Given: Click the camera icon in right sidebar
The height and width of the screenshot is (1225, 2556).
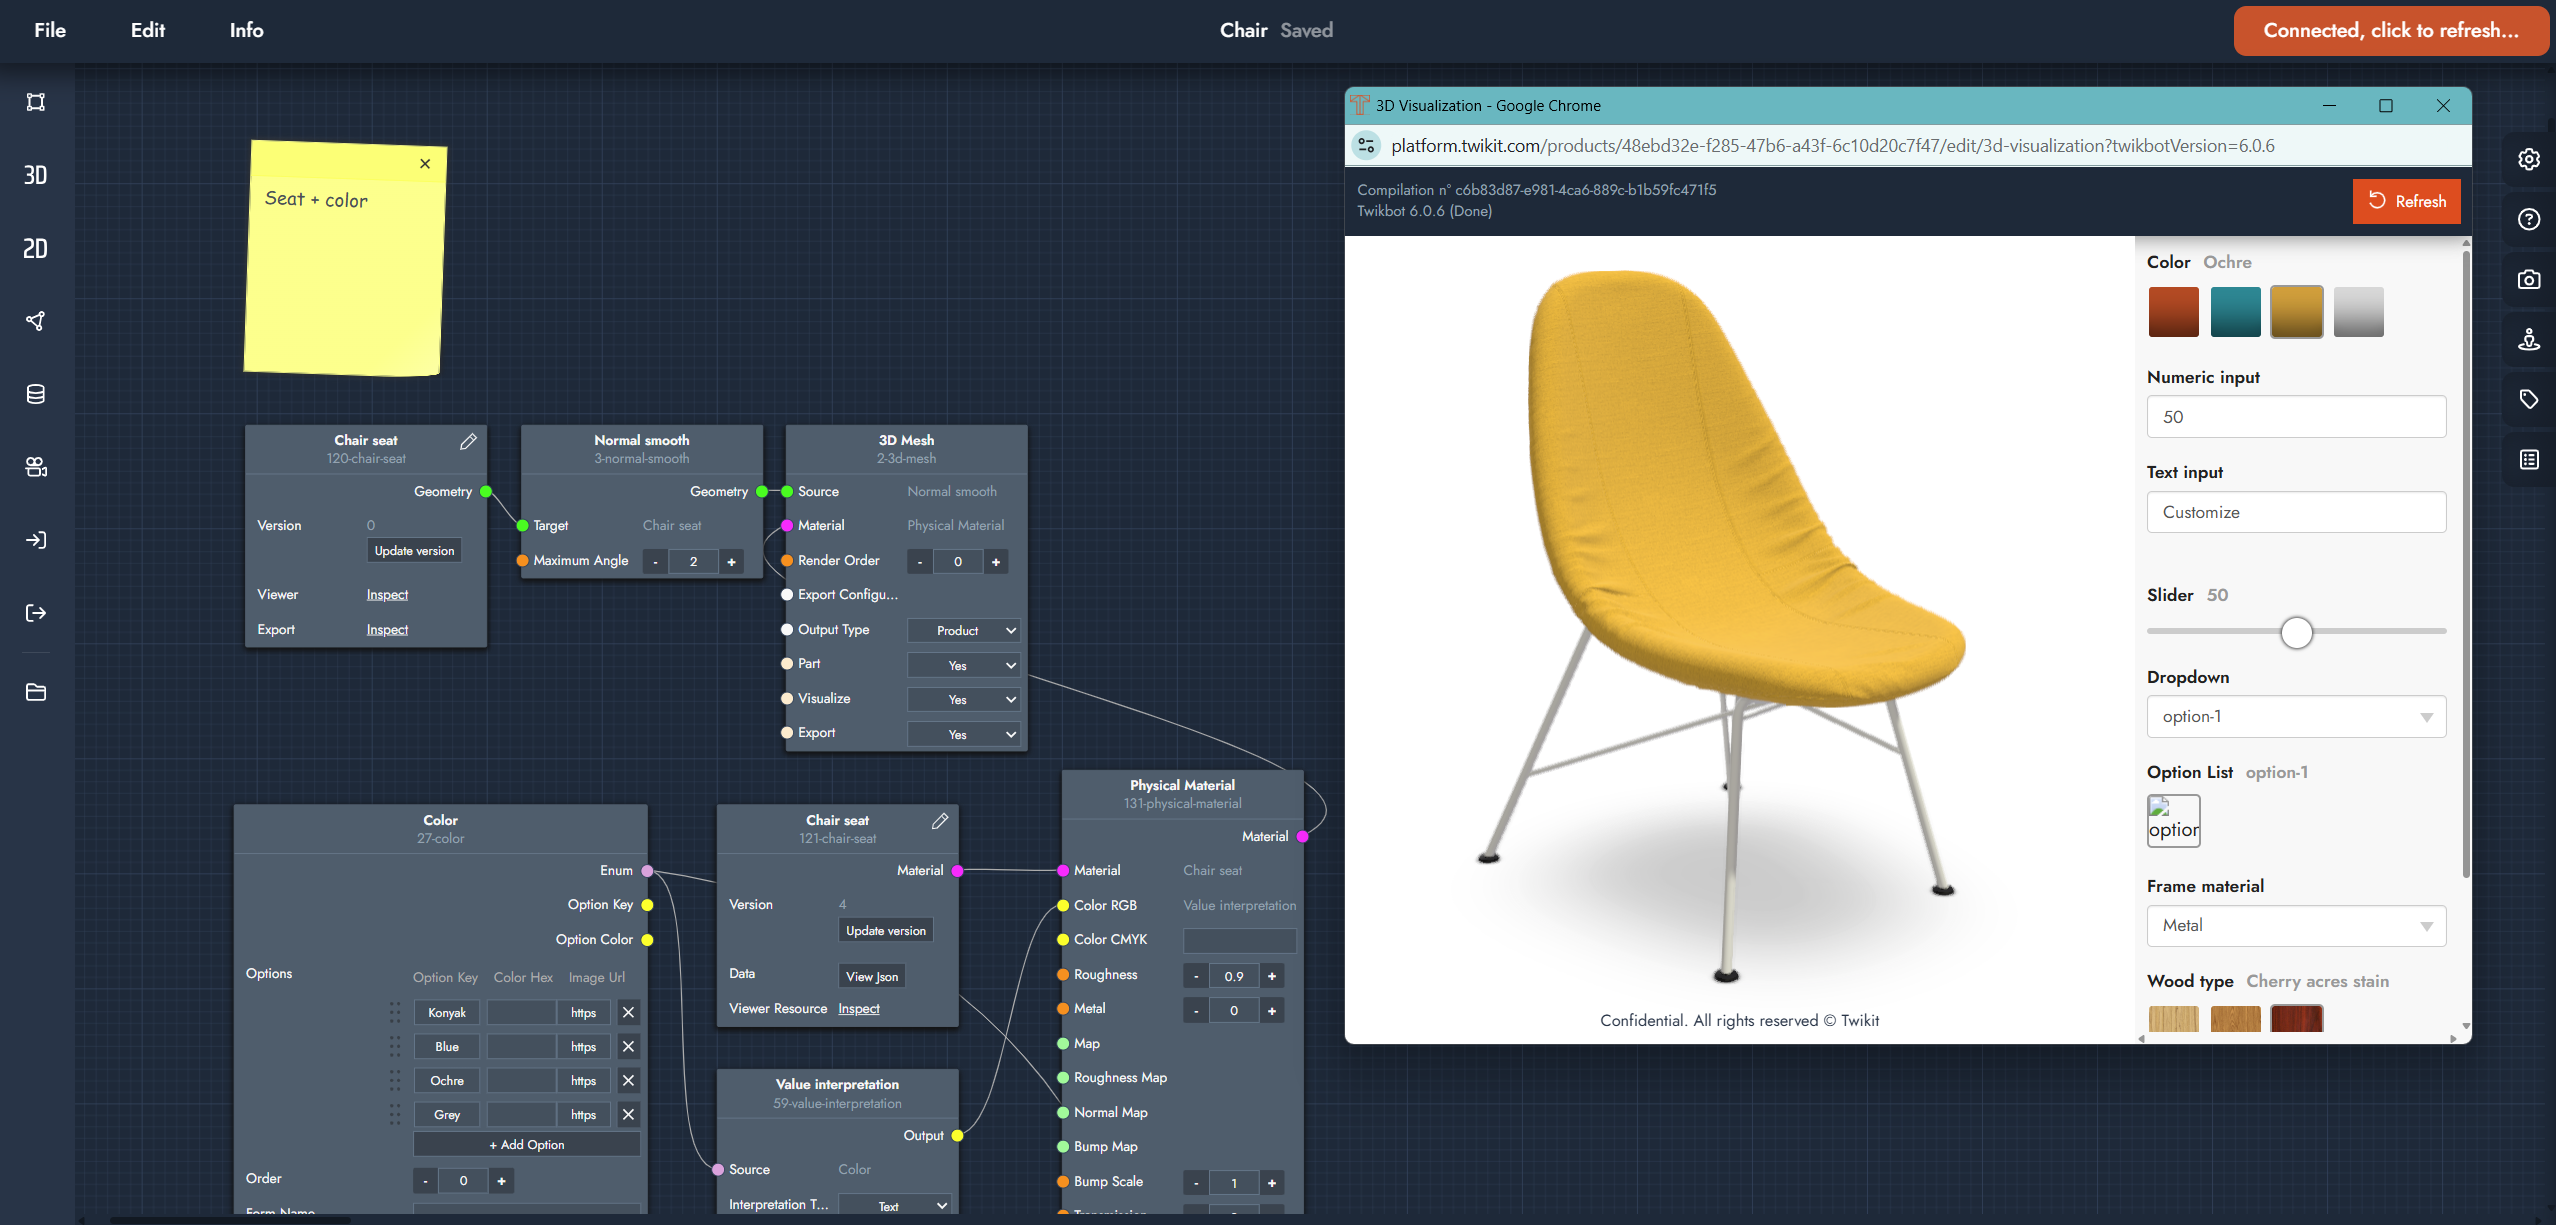Looking at the screenshot, I should pos(2528,280).
